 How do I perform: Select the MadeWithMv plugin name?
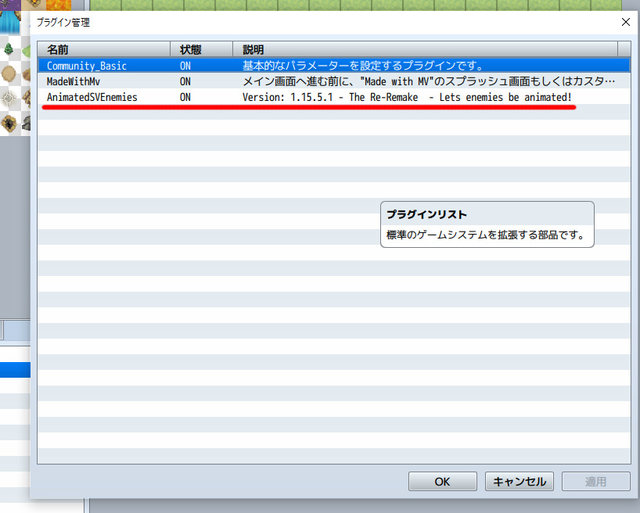coord(73,82)
